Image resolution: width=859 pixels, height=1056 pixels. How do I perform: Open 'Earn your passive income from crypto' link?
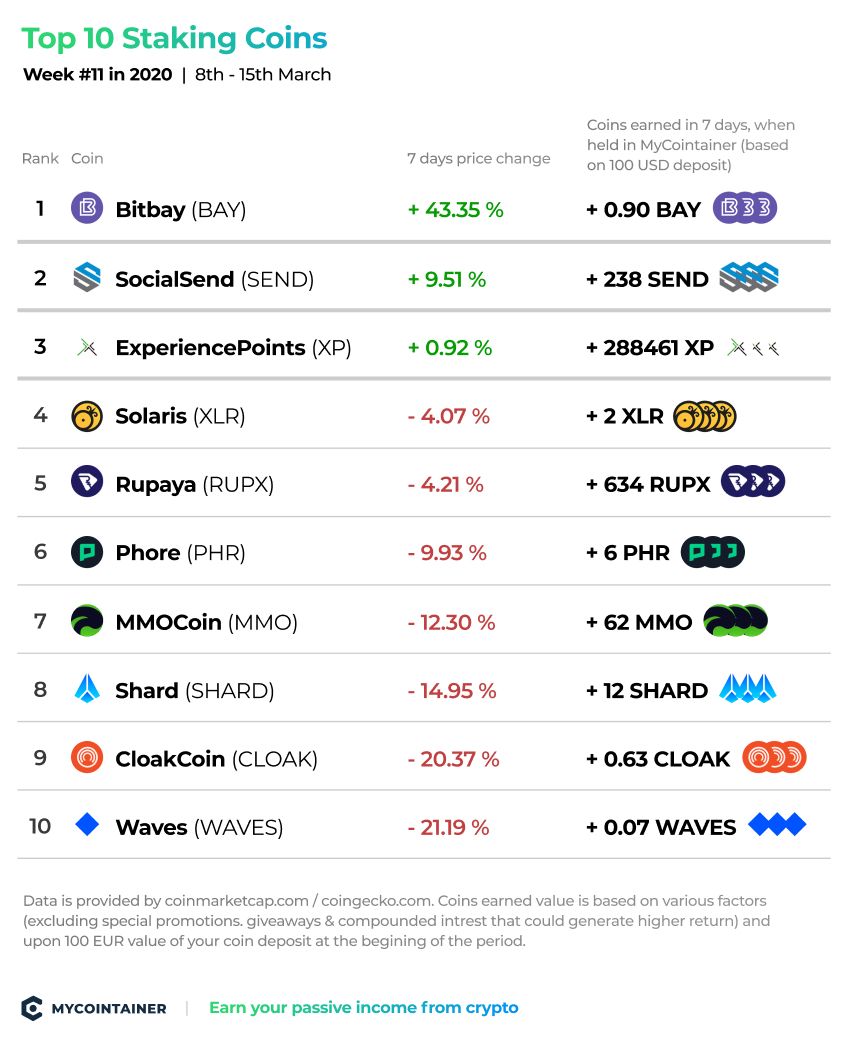(x=364, y=1008)
